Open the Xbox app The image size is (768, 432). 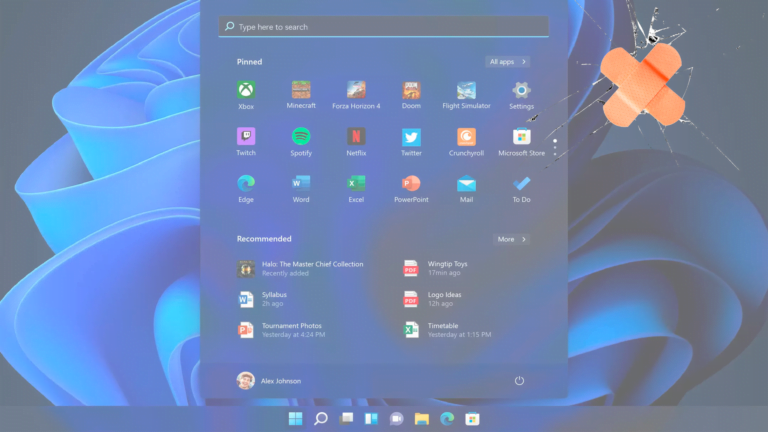tap(246, 95)
